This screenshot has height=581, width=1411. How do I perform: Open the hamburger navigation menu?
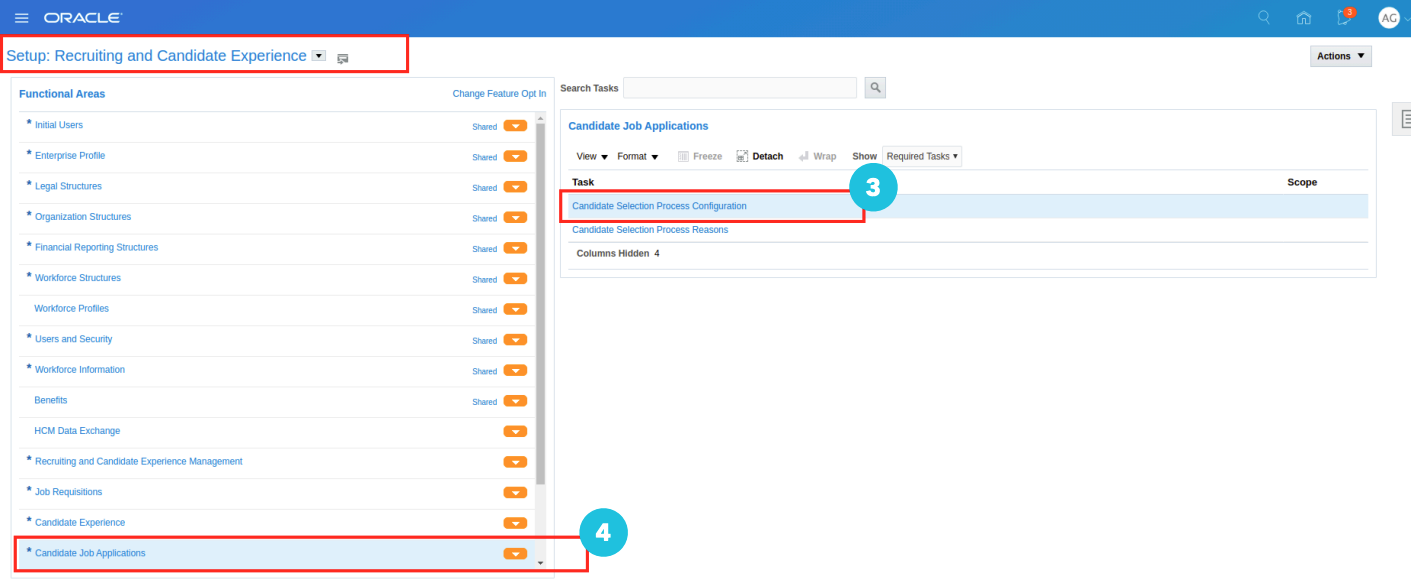[22, 18]
